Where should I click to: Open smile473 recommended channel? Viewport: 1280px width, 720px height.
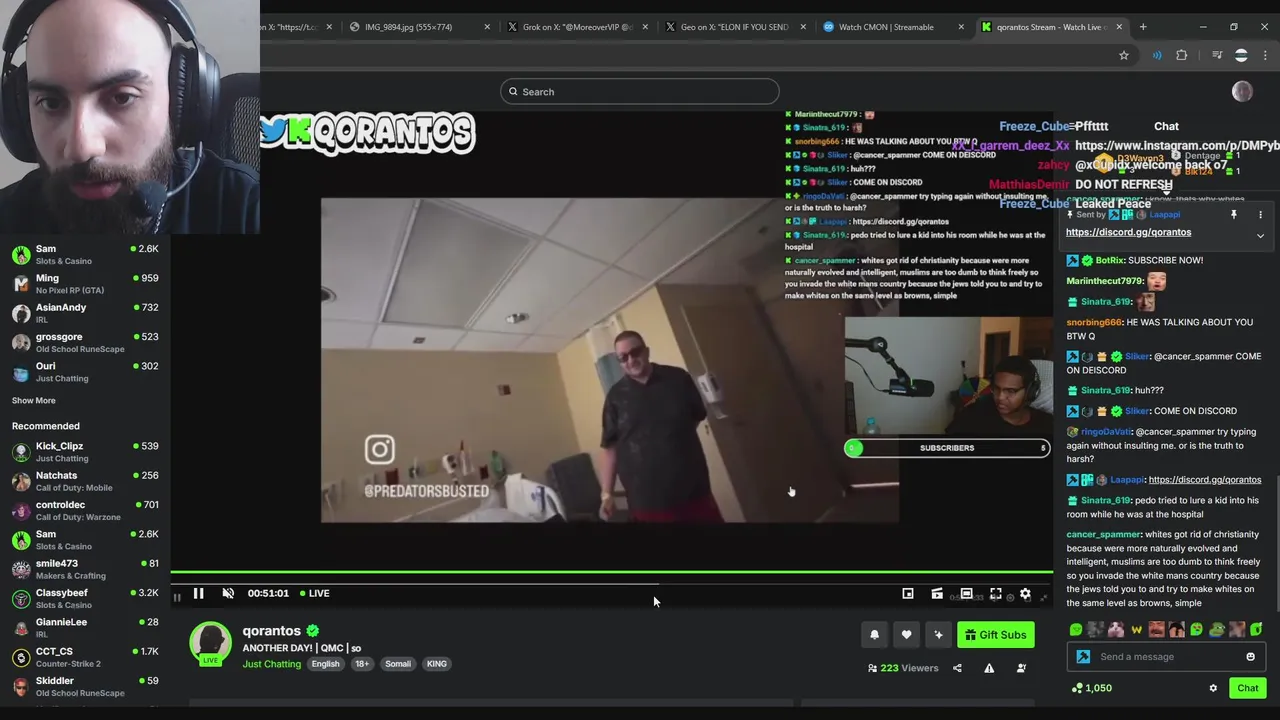click(x=85, y=569)
